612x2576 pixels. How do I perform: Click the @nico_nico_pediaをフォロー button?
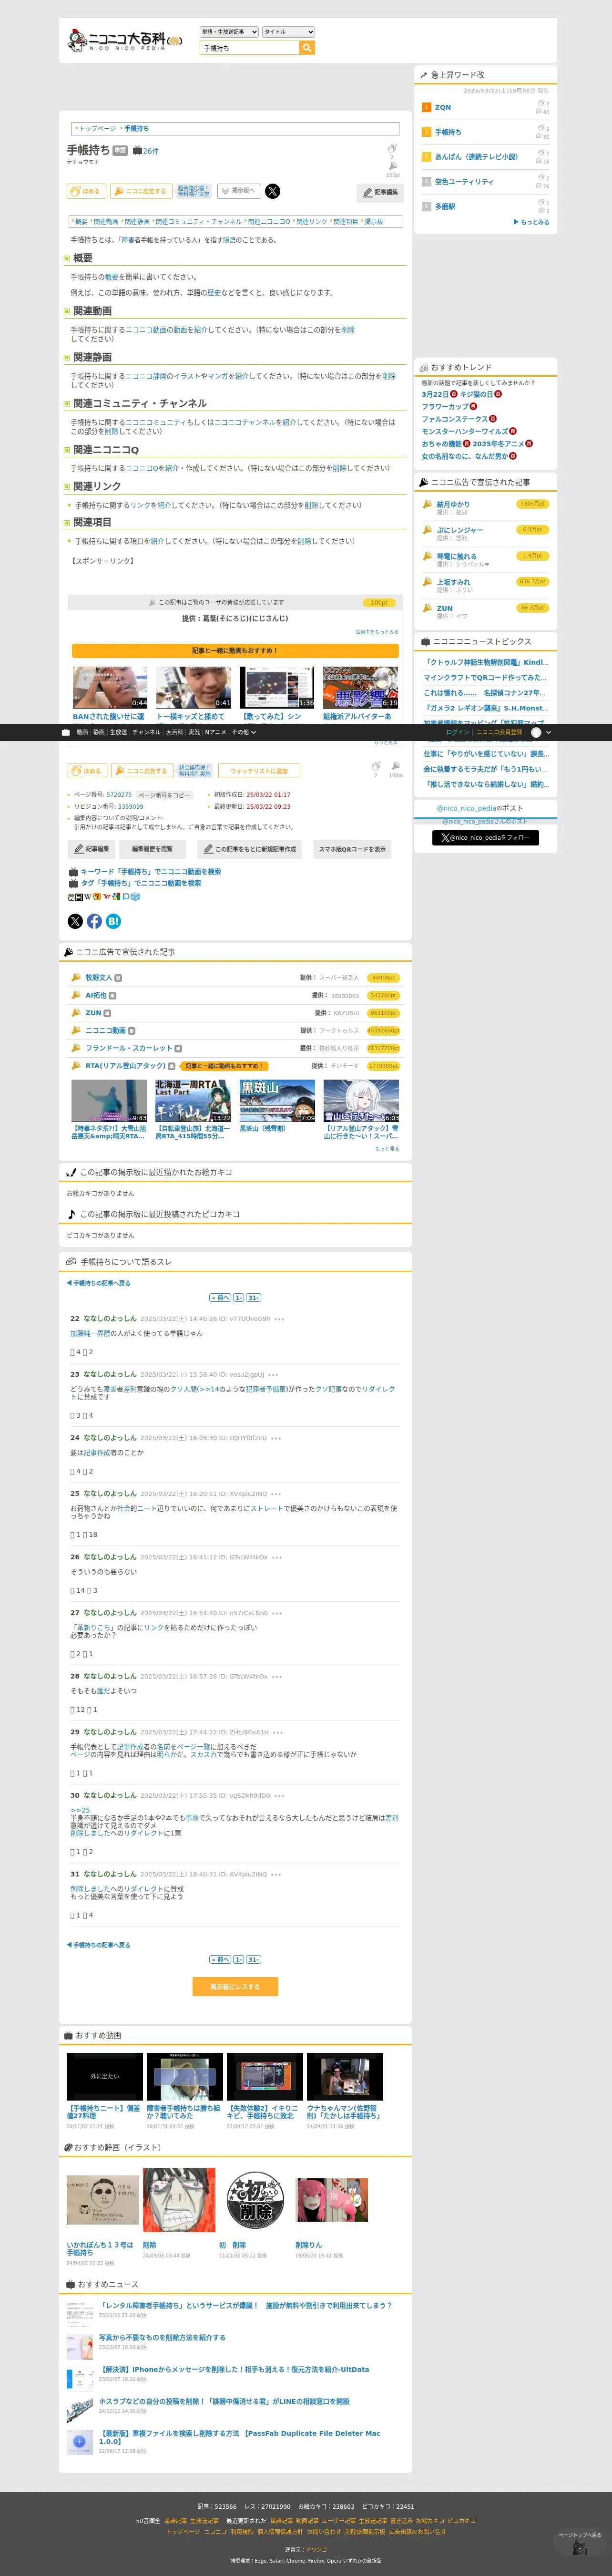[x=486, y=838]
